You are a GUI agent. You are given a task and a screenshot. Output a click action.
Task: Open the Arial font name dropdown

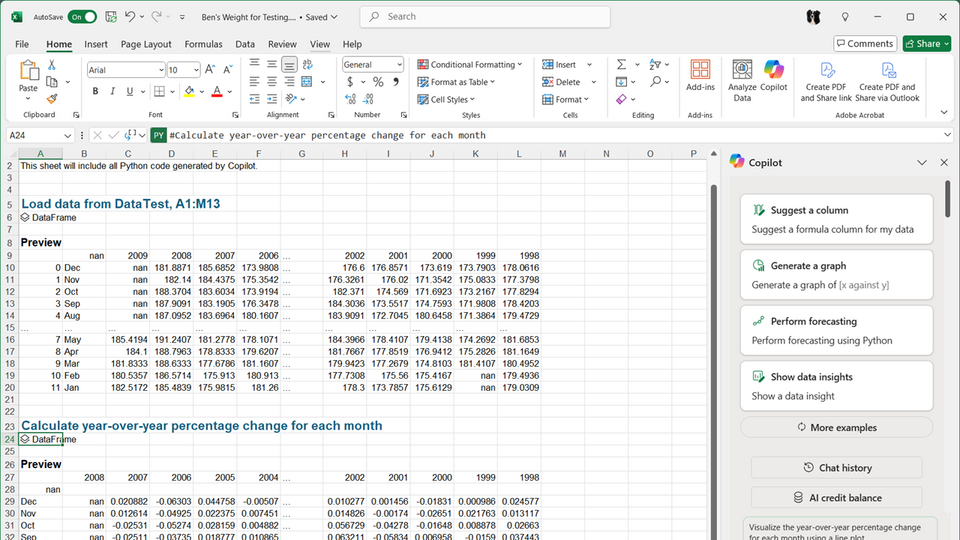160,70
